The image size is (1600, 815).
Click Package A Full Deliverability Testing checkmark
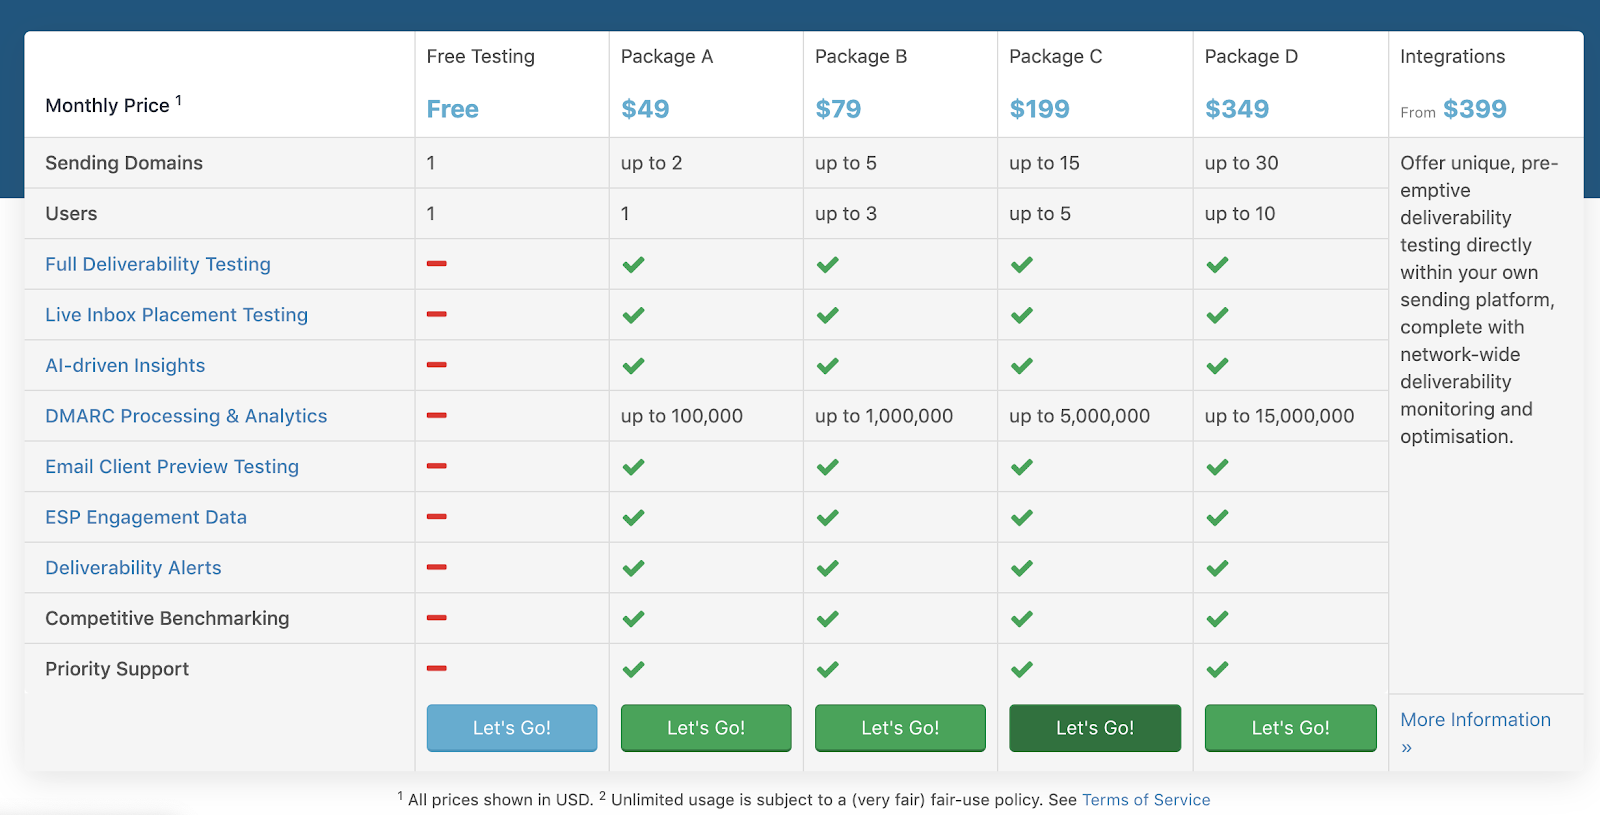[633, 265]
